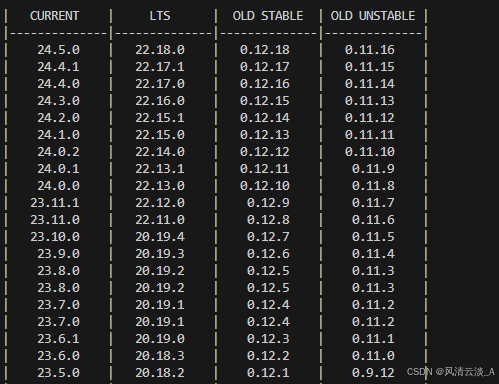Select old unstable version 0.11.15
This screenshot has height=384, width=499.
370,67
